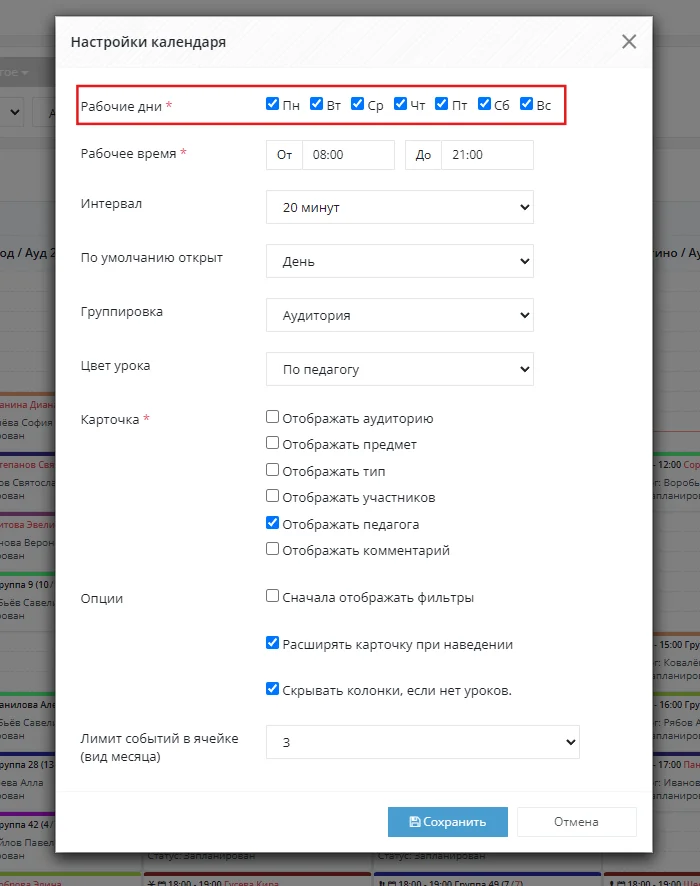Click the Сохранить button with disk icon

447,822
